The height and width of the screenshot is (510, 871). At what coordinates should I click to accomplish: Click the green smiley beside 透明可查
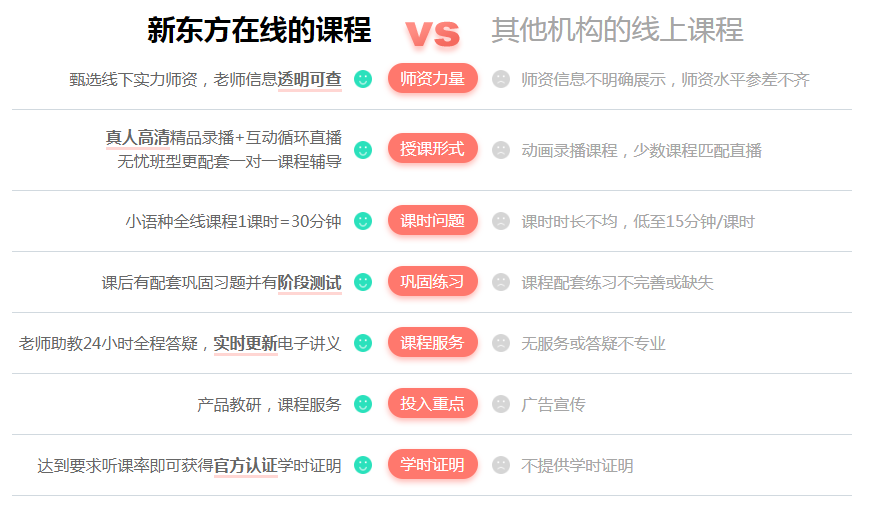click(363, 79)
